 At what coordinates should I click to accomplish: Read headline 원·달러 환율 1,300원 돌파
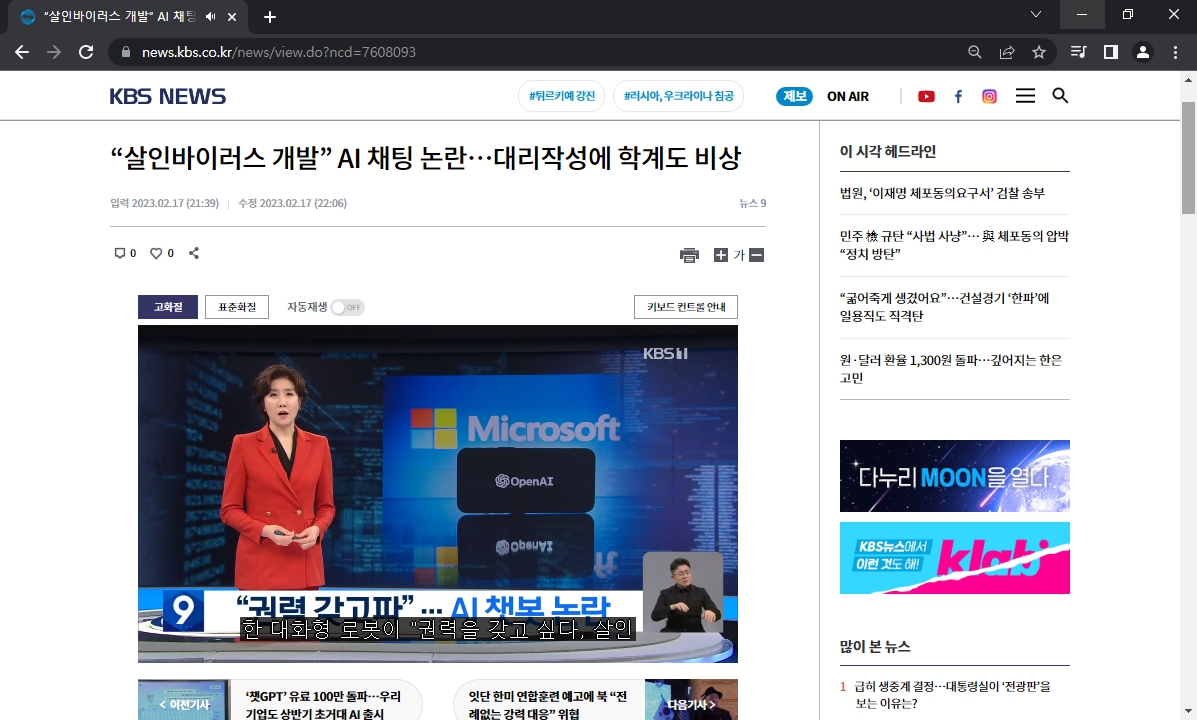950,369
